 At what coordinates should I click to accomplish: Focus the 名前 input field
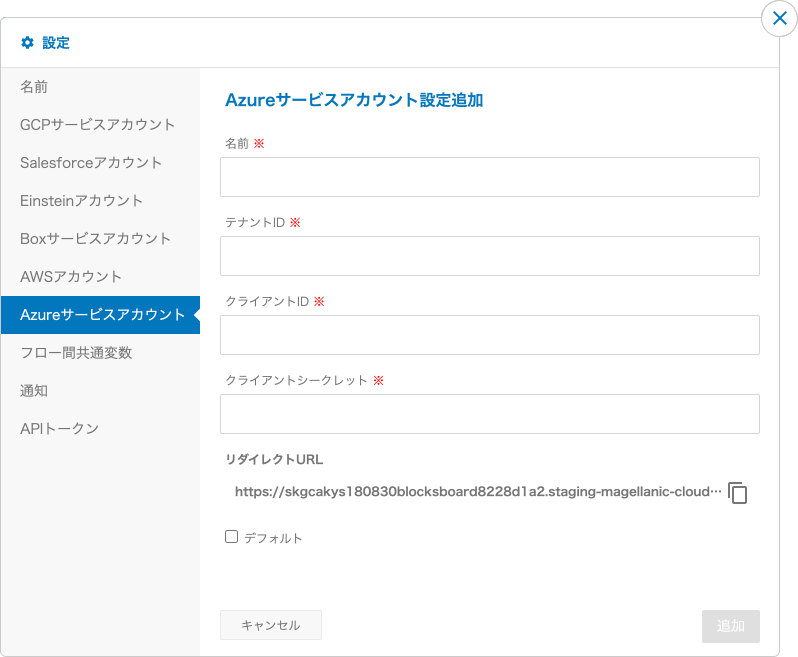490,177
